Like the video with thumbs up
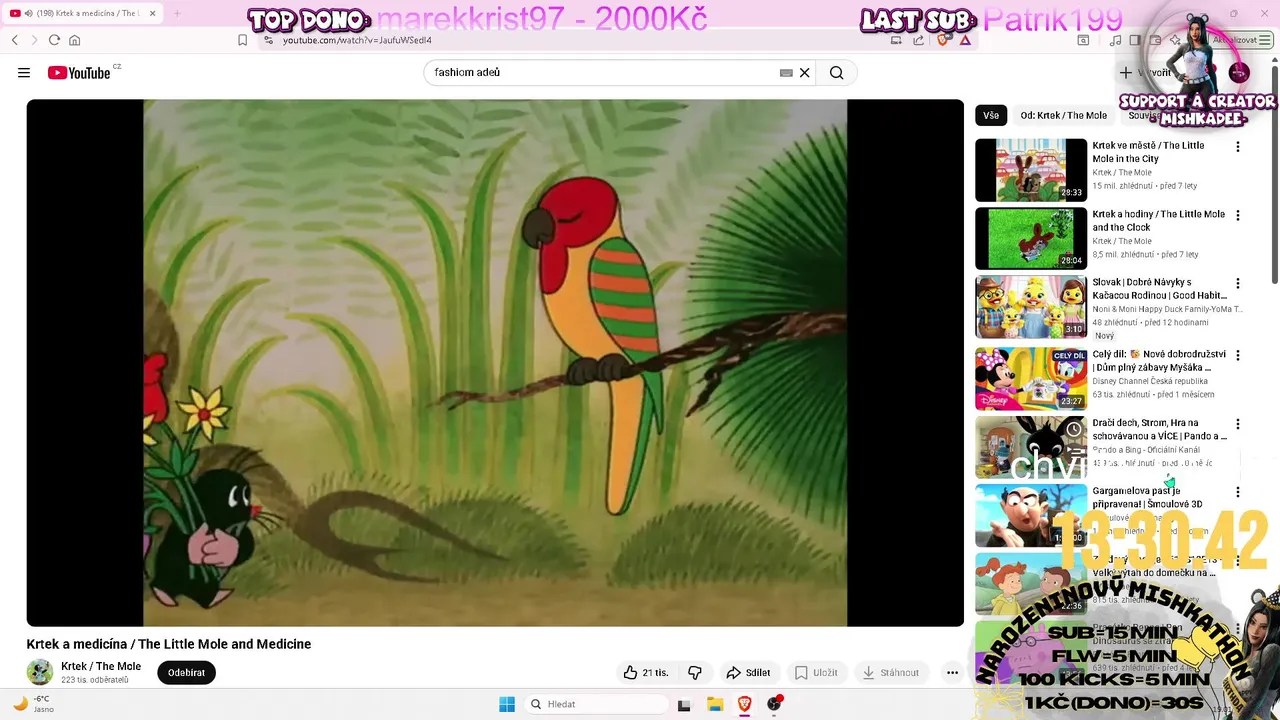Screen dimensions: 1280x720 (645, 673)
